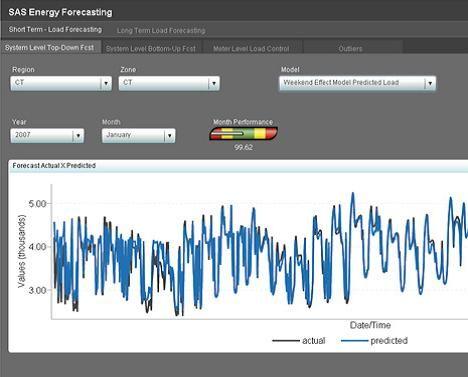Expand the Month dropdown arrow
The height and width of the screenshot is (377, 468).
click(169, 135)
